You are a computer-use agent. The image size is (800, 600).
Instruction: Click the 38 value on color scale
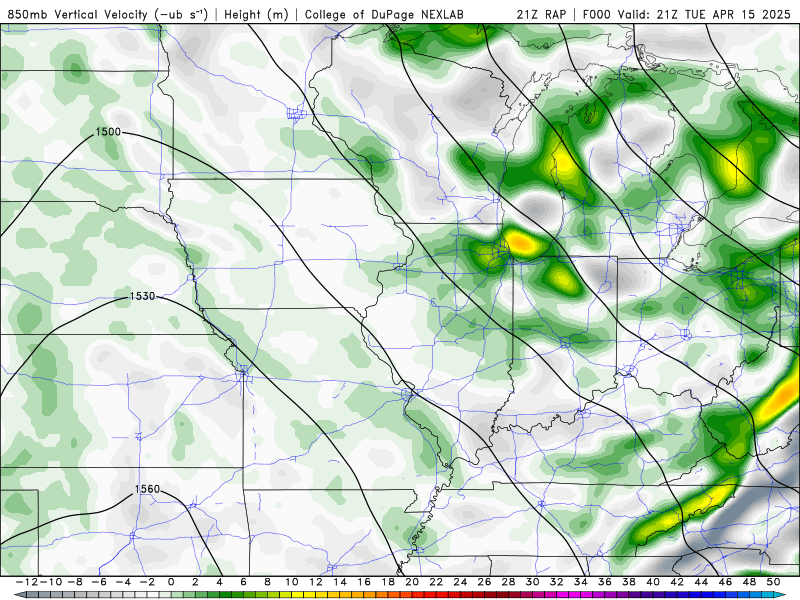click(x=629, y=582)
